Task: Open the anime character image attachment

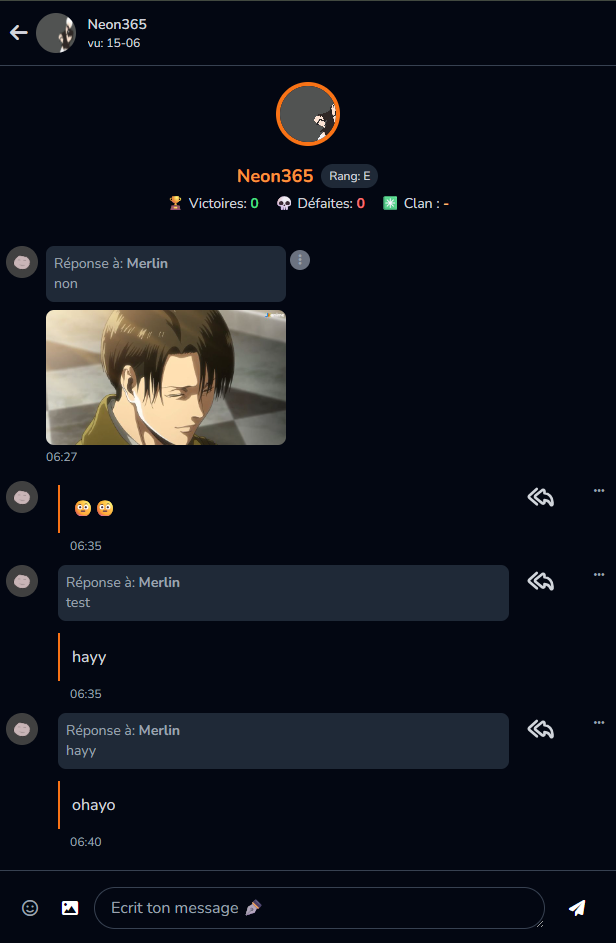Action: click(166, 377)
